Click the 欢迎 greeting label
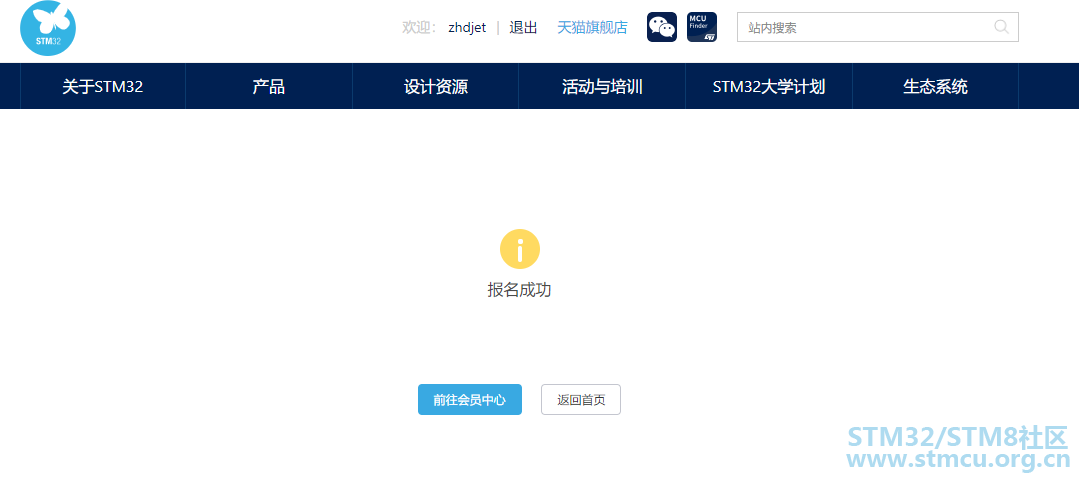The image size is (1079, 482). (419, 28)
